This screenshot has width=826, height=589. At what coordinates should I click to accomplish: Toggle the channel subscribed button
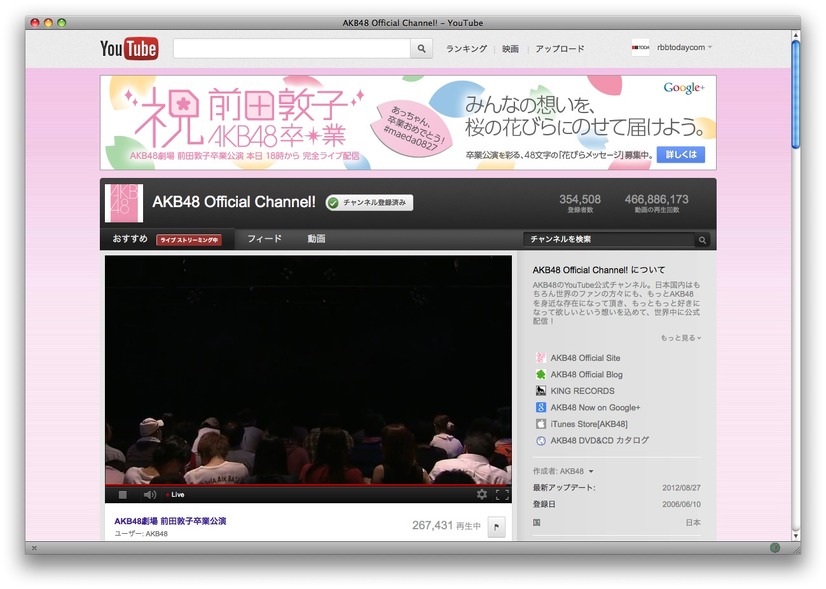369,202
